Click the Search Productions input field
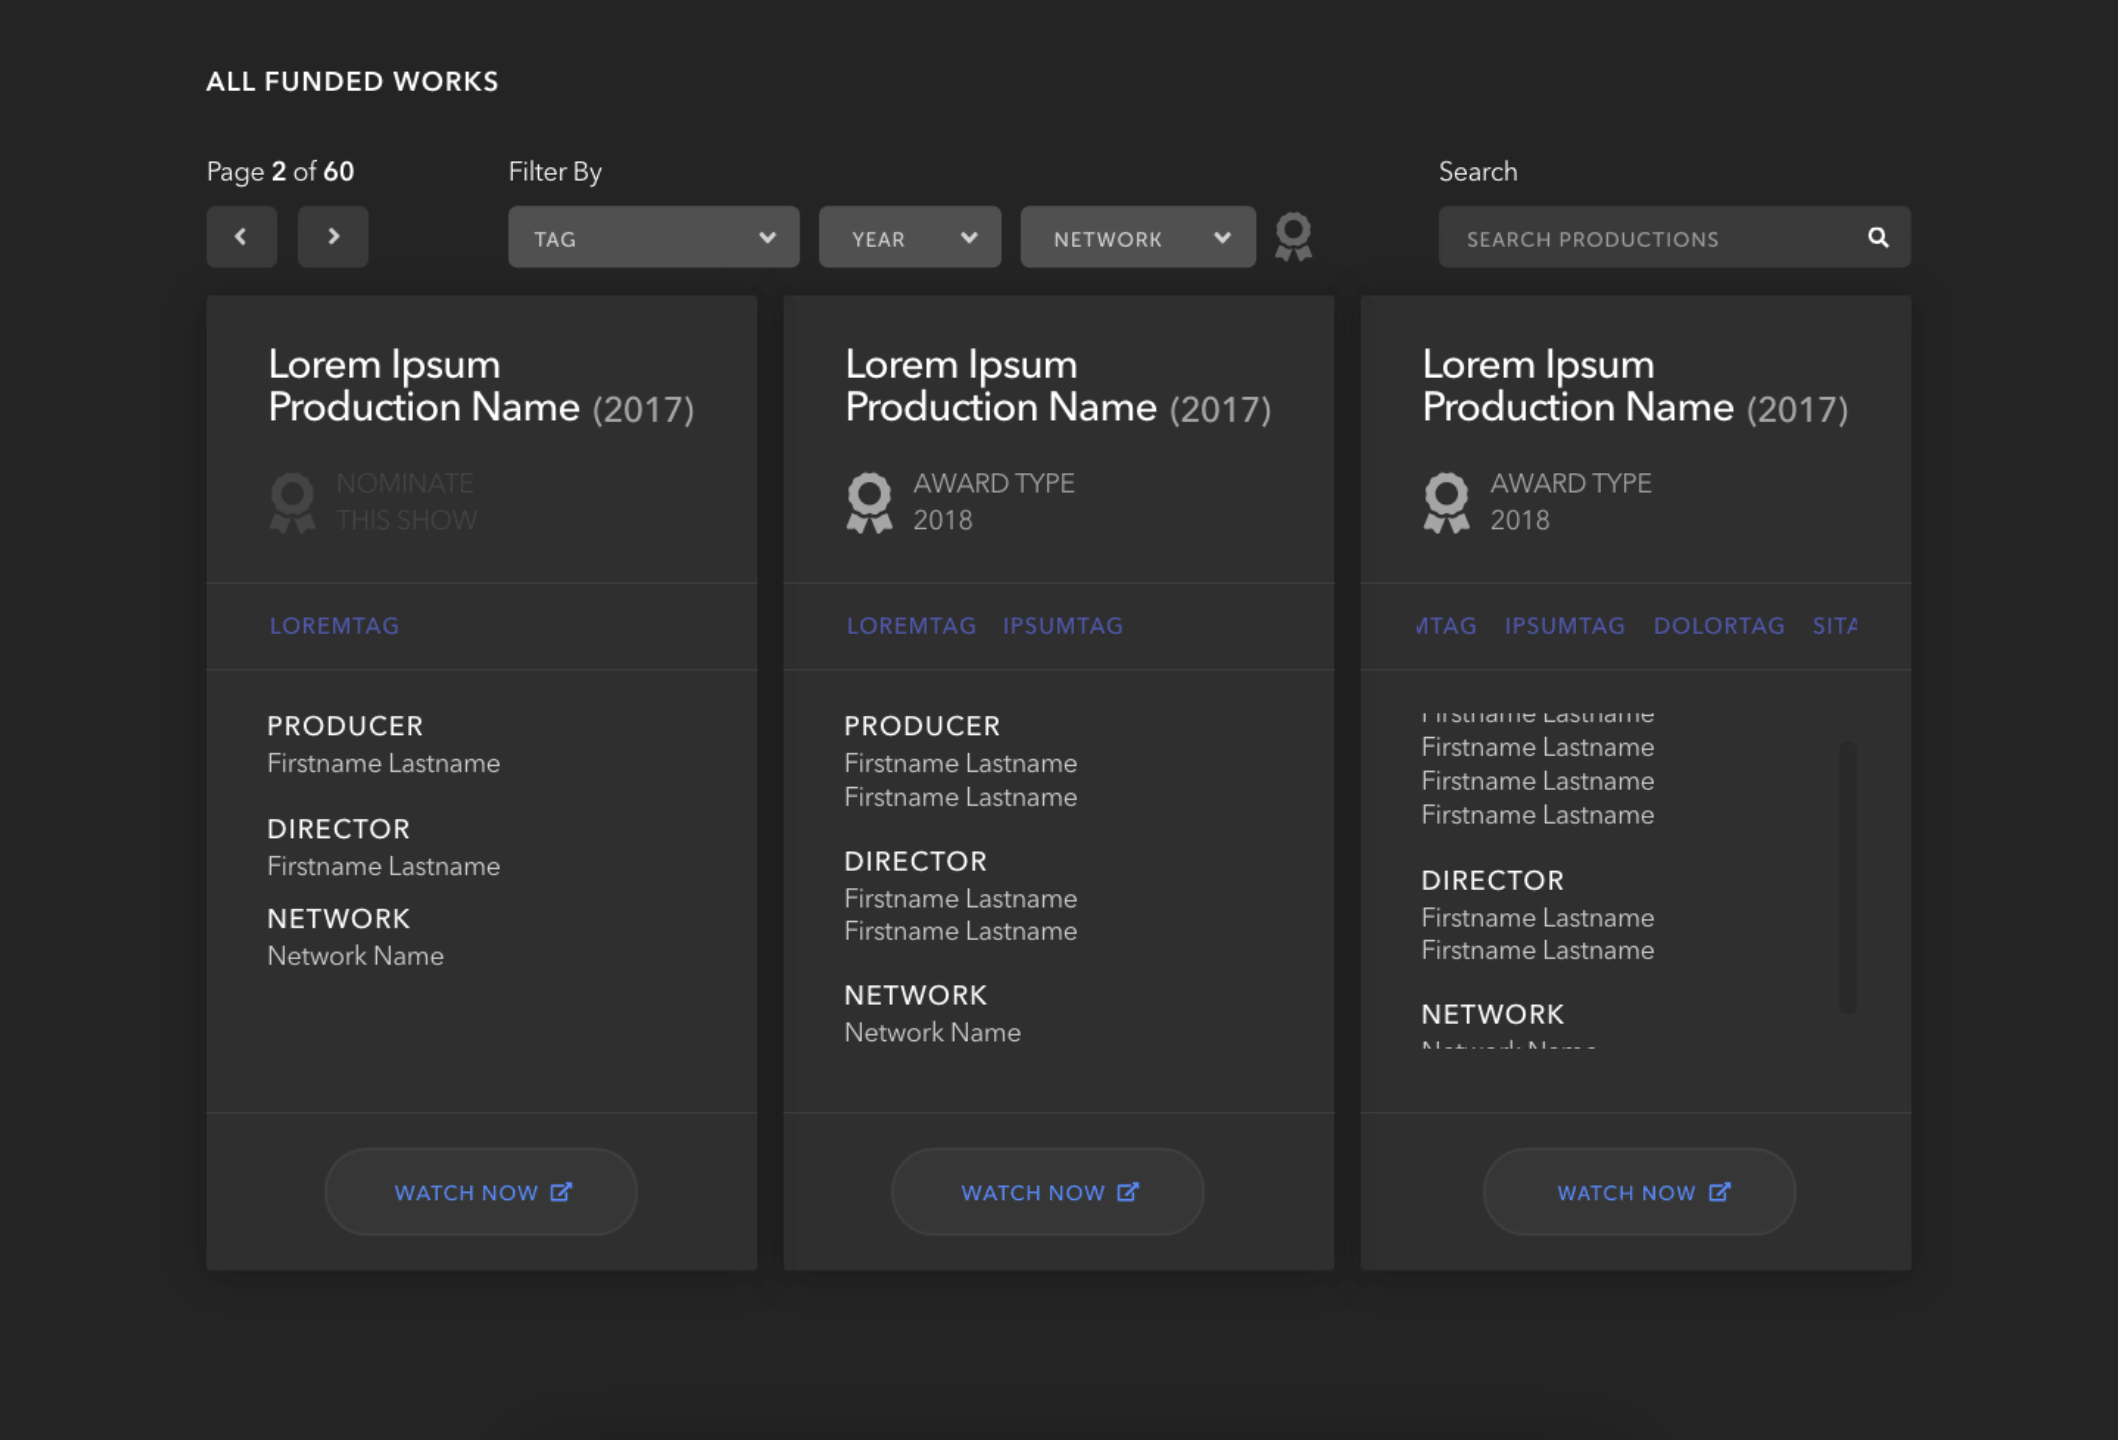This screenshot has width=2118, height=1440. [x=1650, y=238]
